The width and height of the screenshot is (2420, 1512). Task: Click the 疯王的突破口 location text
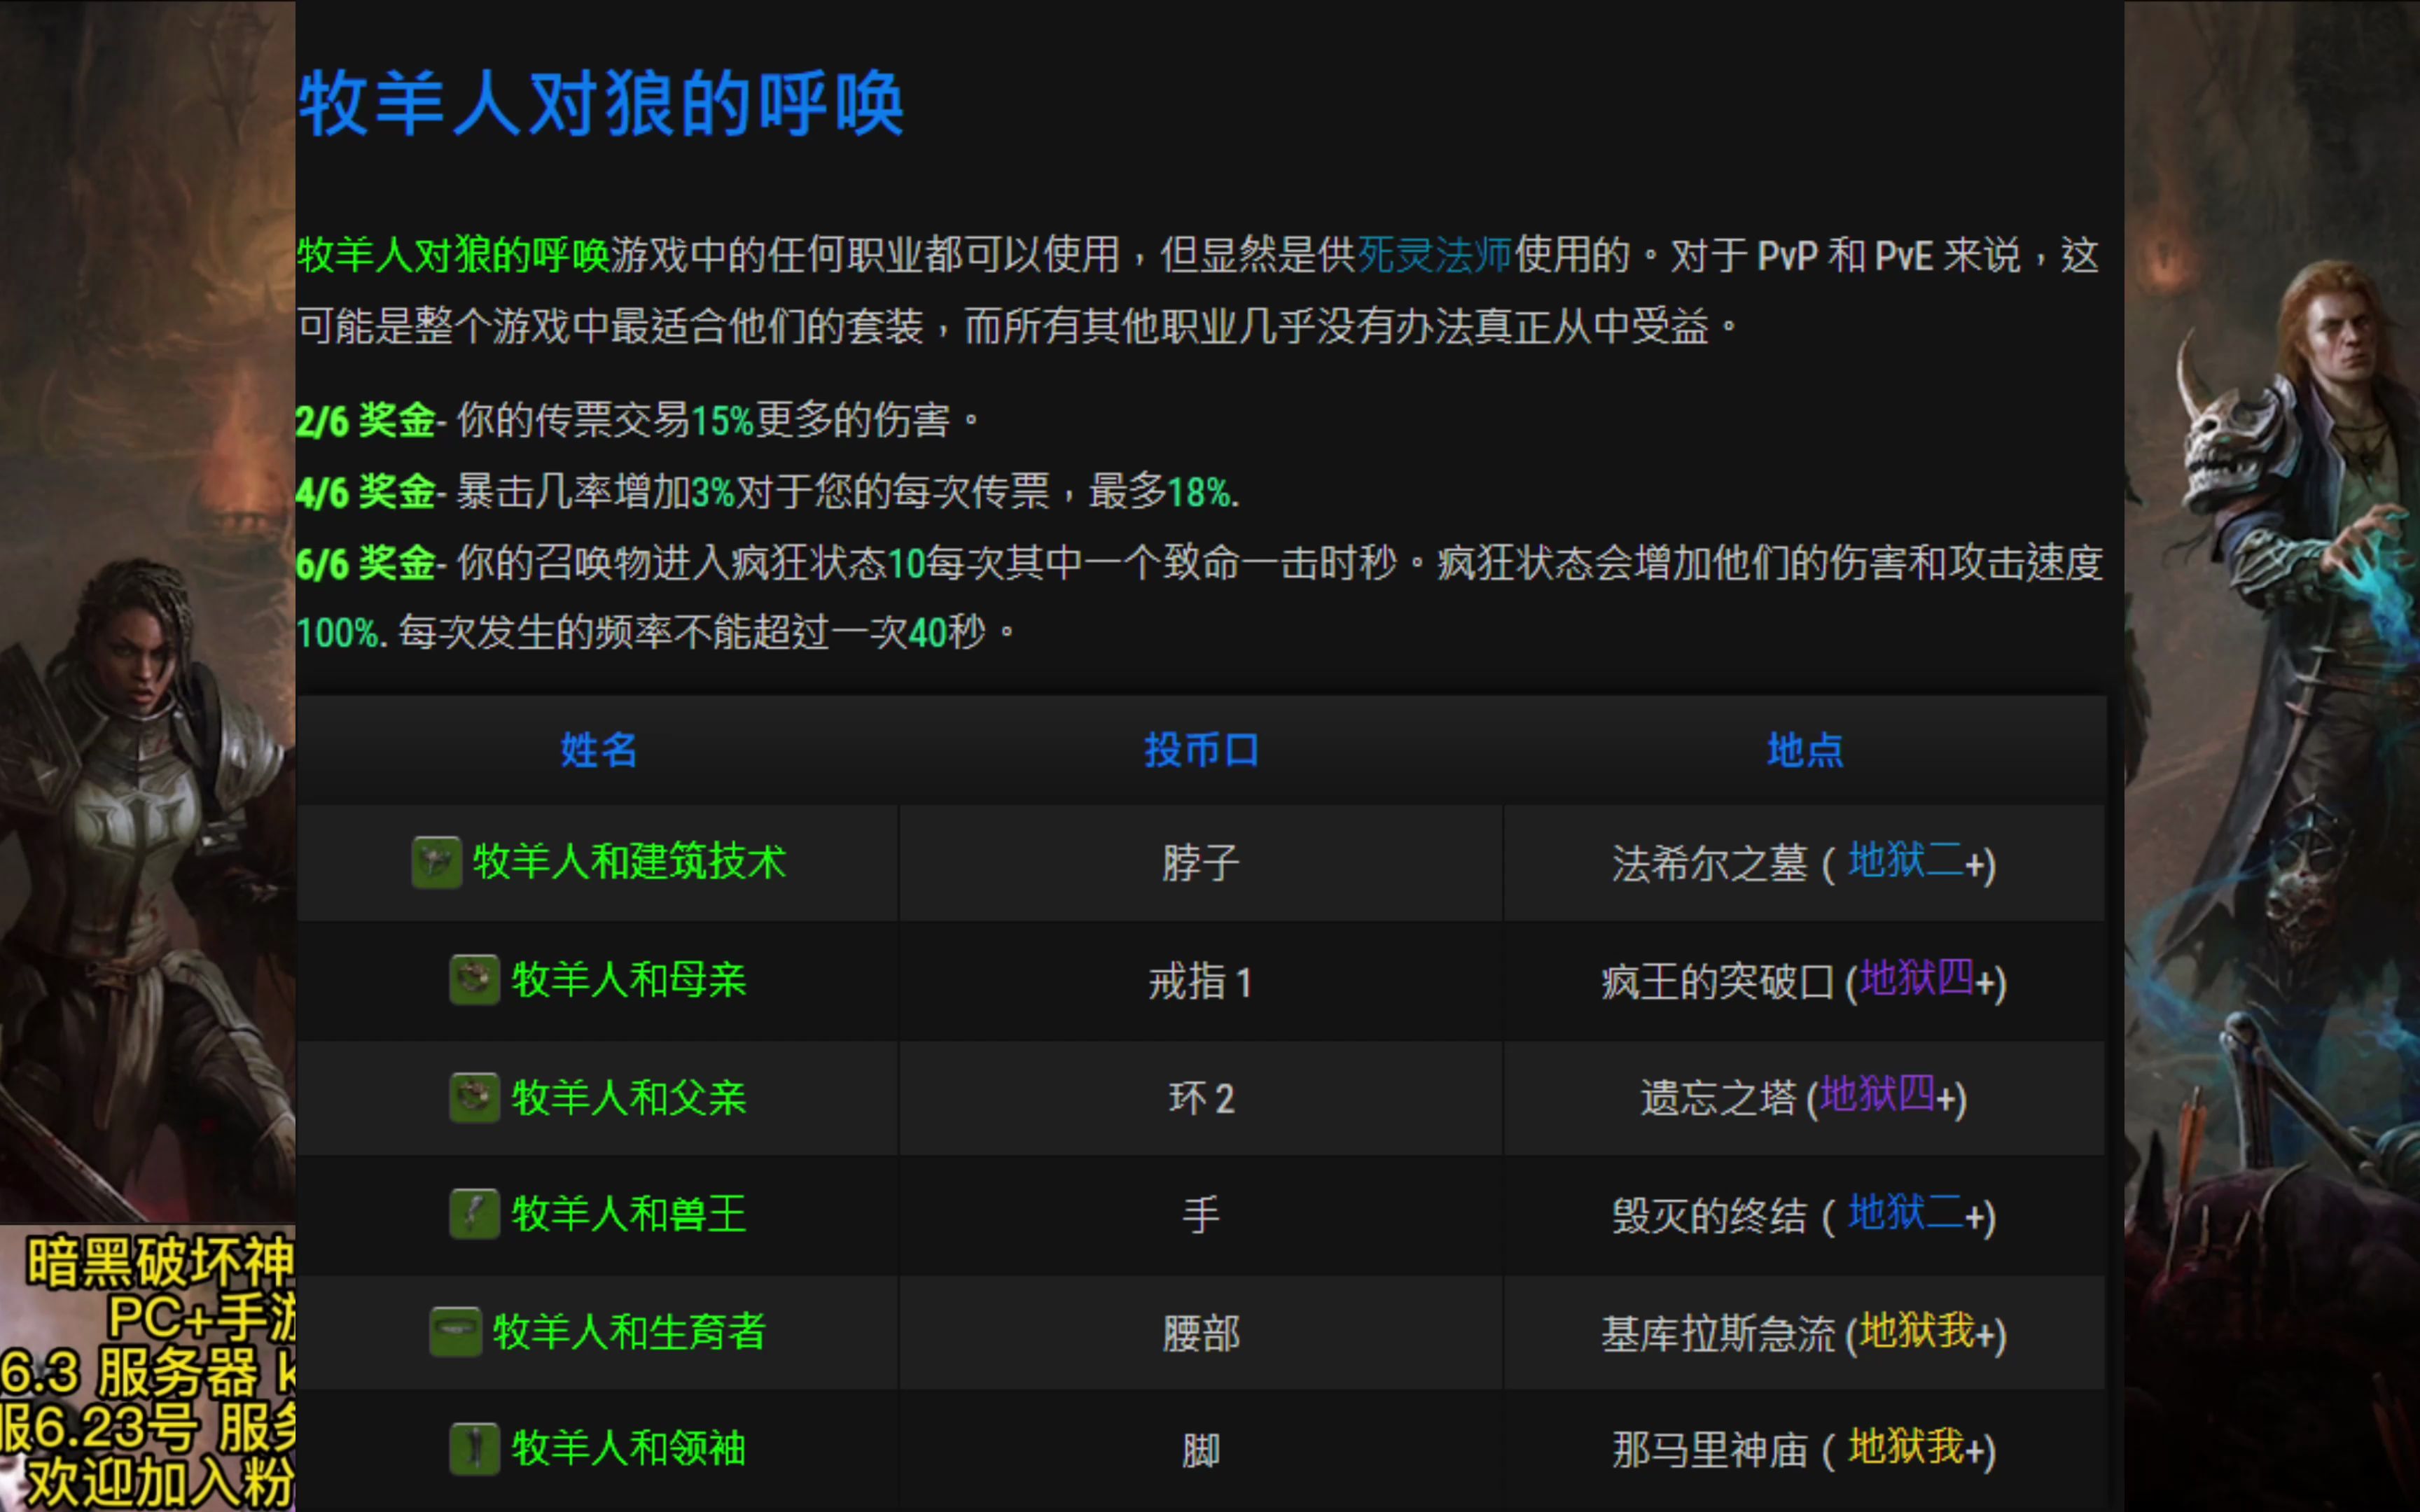pos(1717,982)
